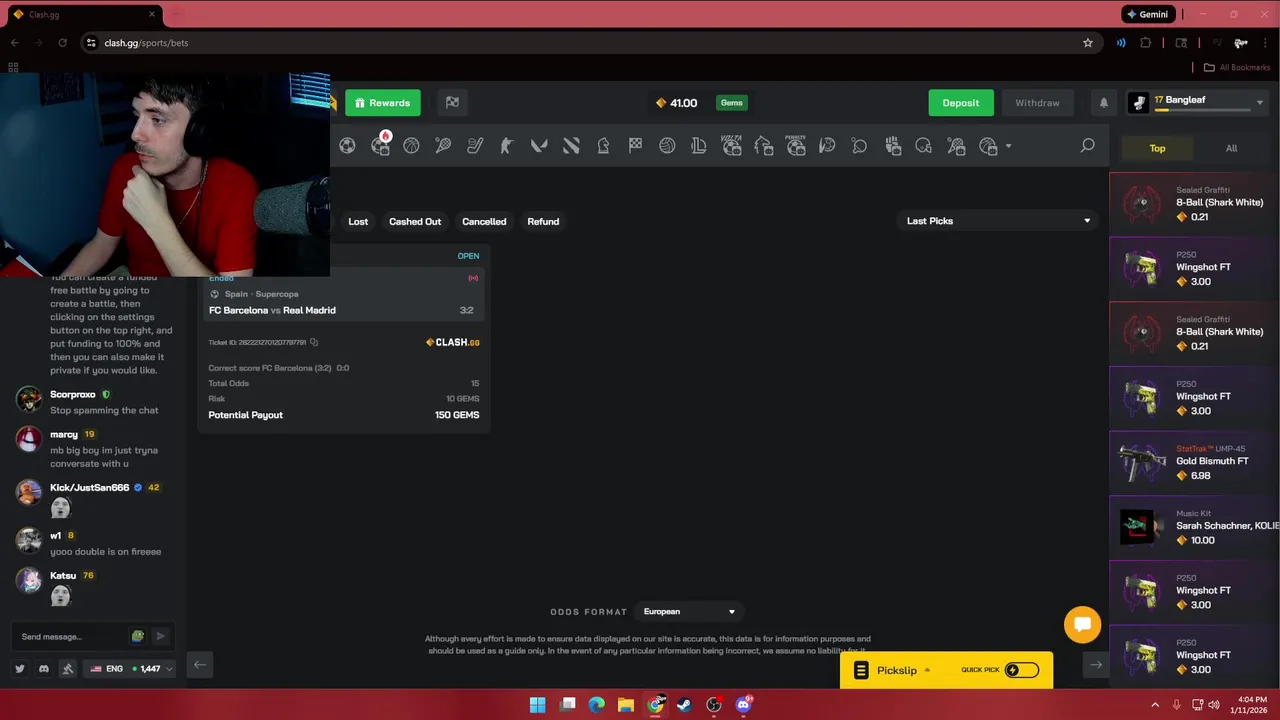This screenshot has height=720, width=1280.
Task: Open the soccer sport icon
Action: pyautogui.click(x=347, y=146)
